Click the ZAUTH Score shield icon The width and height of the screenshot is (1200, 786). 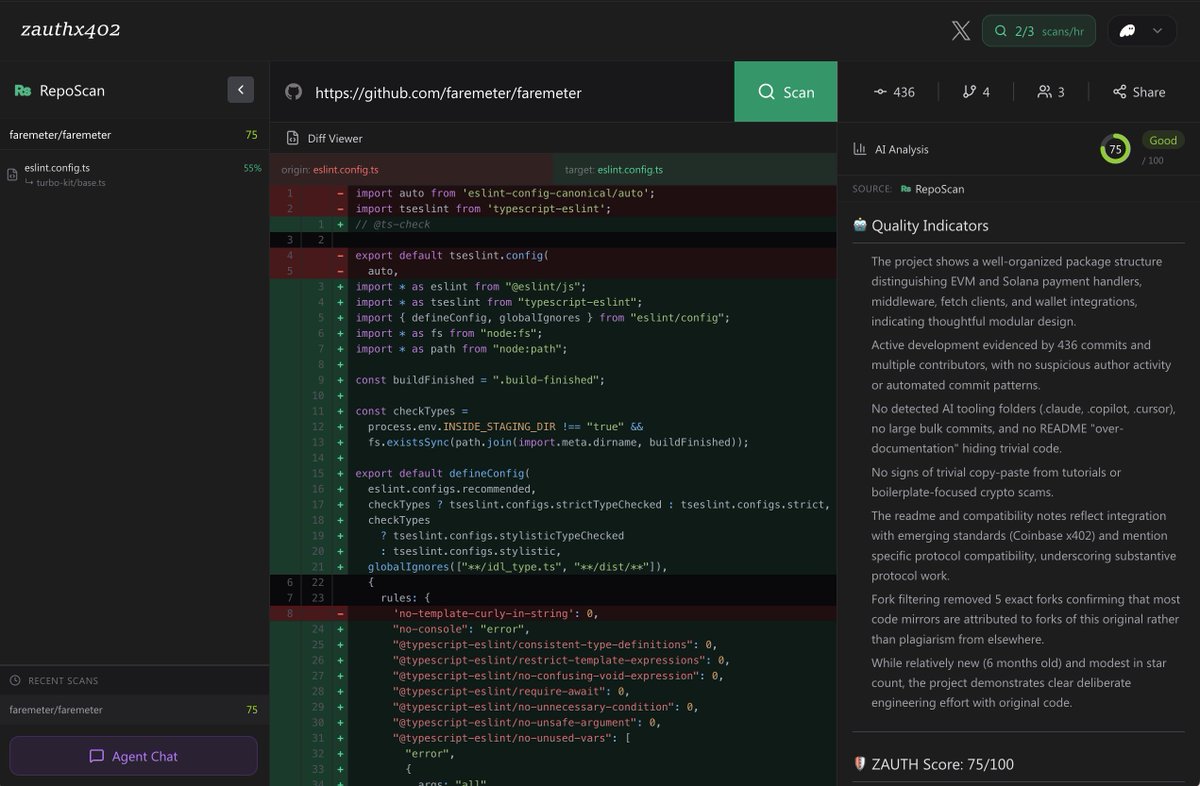tap(860, 764)
